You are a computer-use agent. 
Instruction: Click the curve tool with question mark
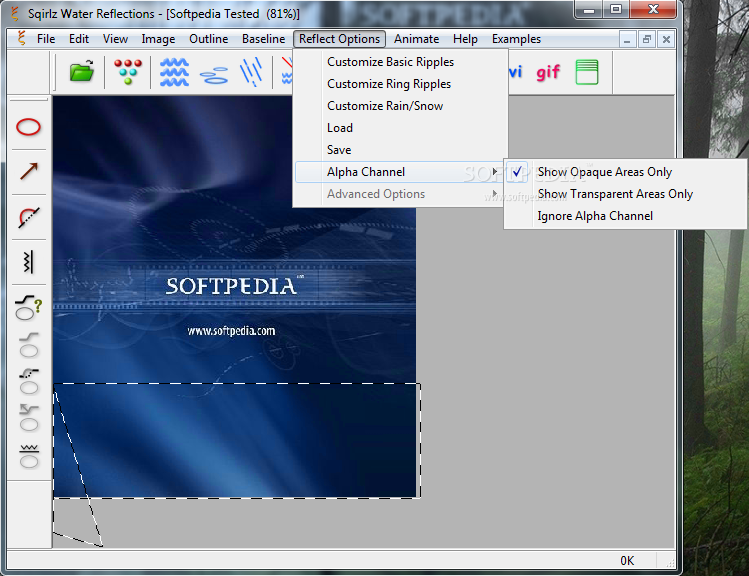tap(29, 307)
